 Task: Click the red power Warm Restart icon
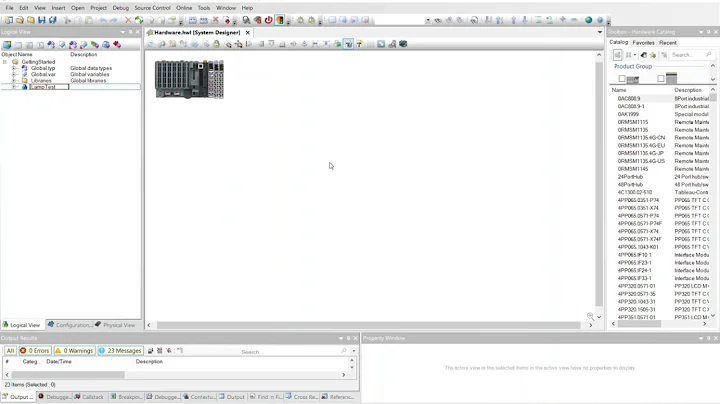pos(269,20)
